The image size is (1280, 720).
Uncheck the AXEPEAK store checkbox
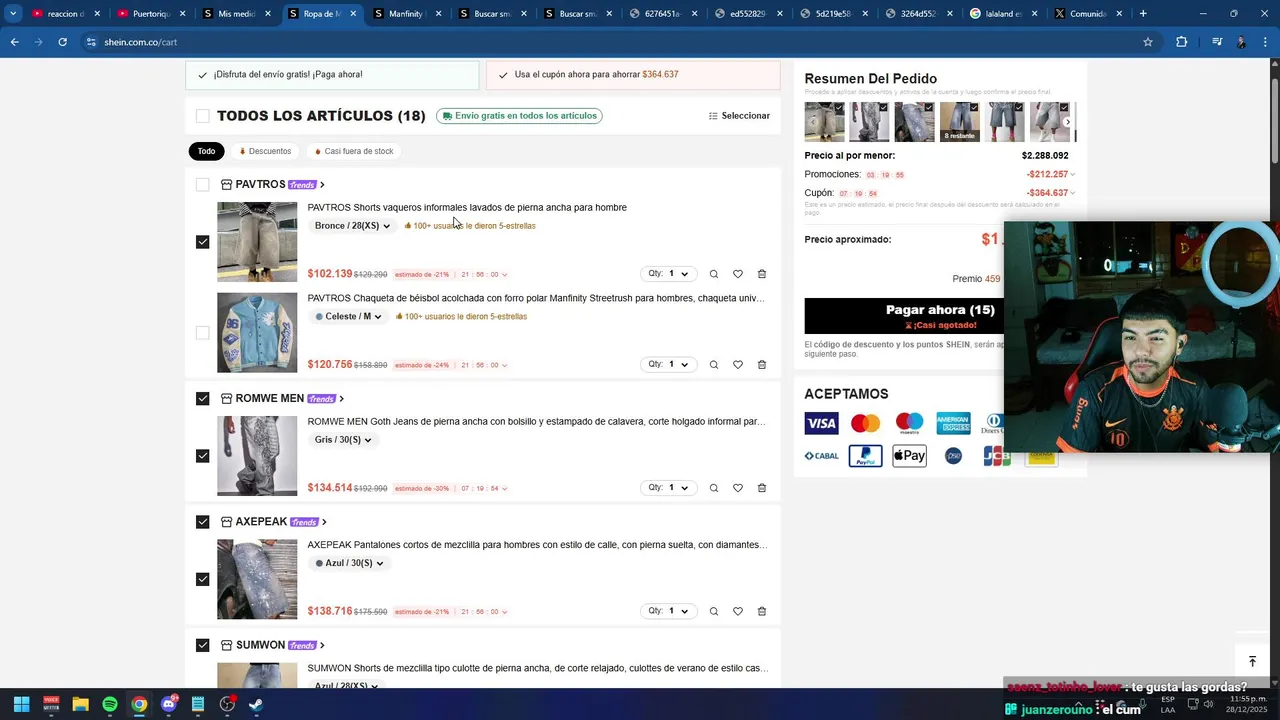pos(203,522)
